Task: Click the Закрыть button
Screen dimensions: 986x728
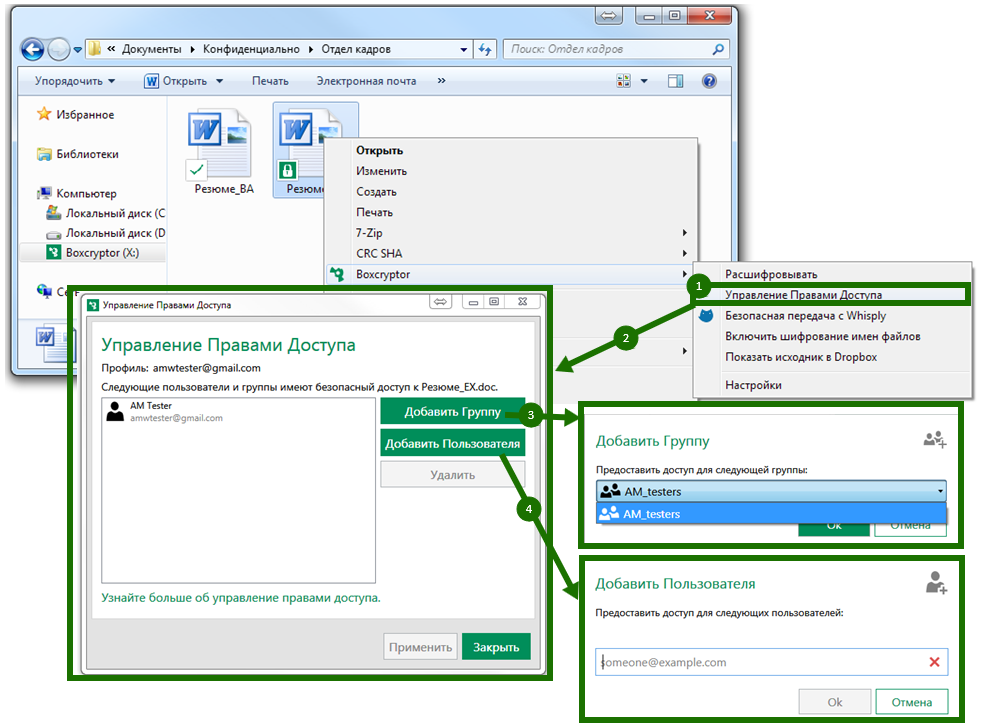Action: tap(496, 647)
